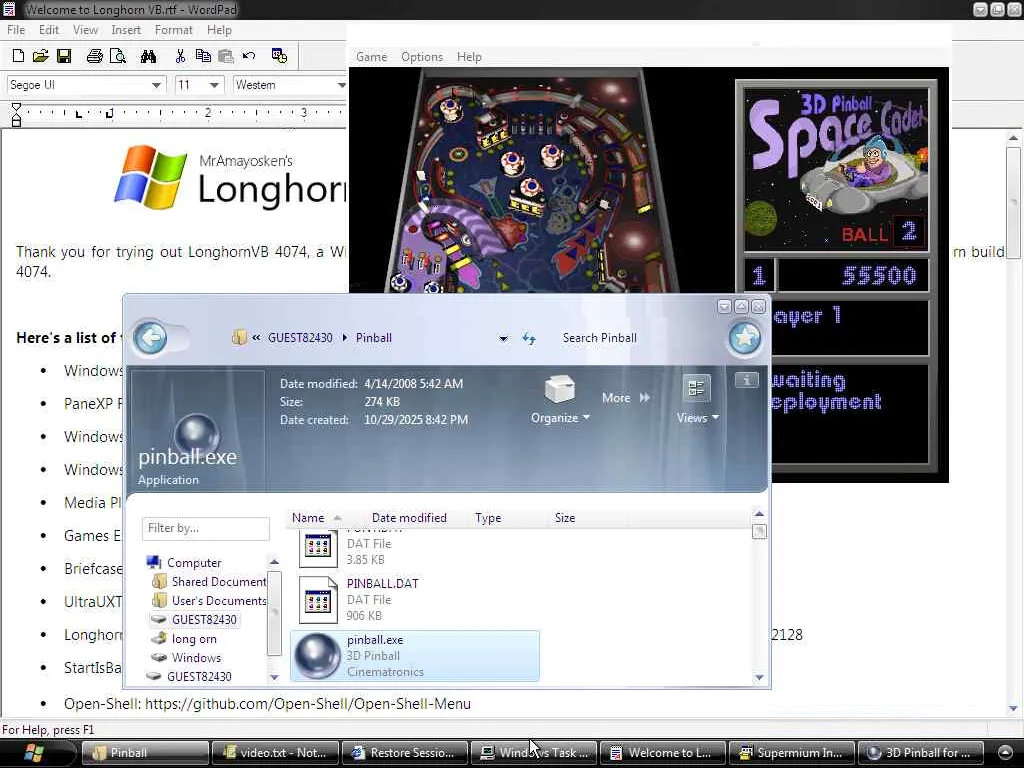Screen dimensions: 1024x768
Task: Click the Cut scissors icon in WordPad
Action: point(180,56)
